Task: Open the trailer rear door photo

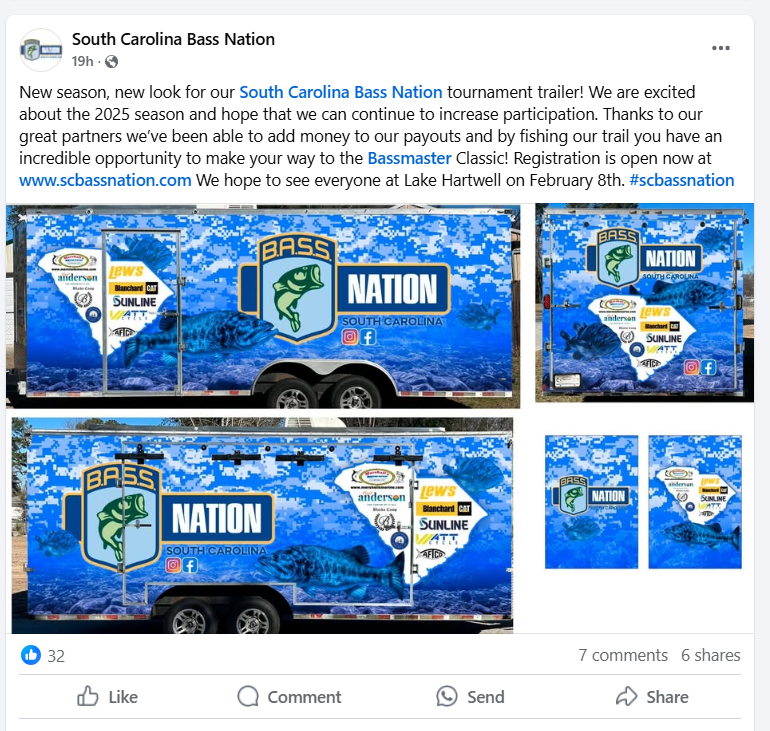Action: 644,303
